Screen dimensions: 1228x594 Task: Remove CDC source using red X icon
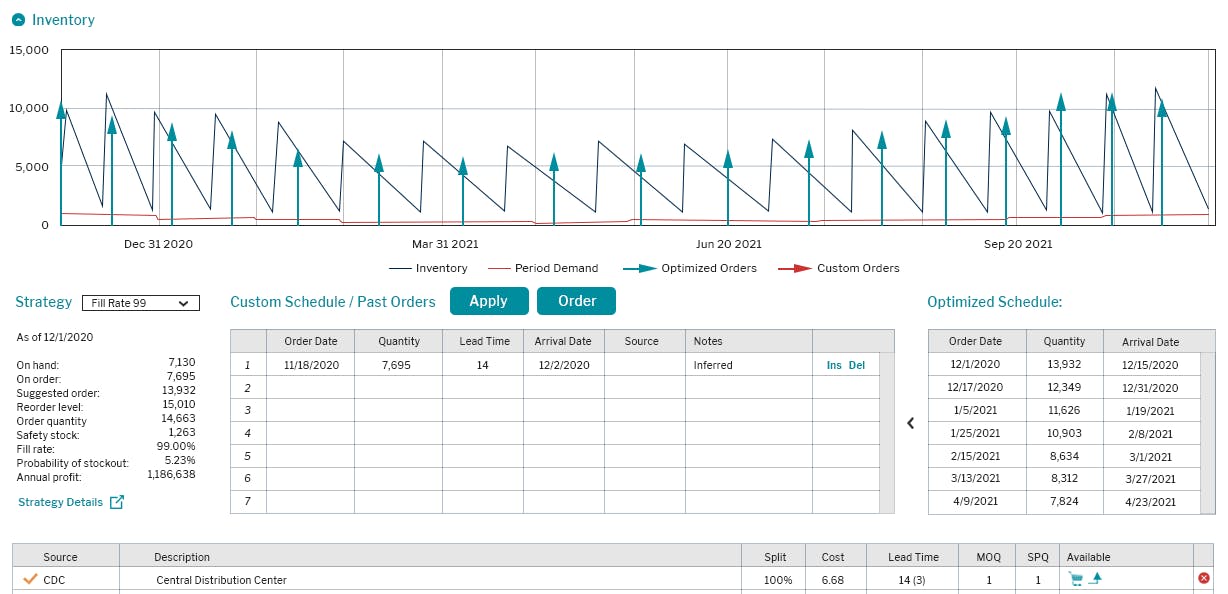coord(1204,577)
